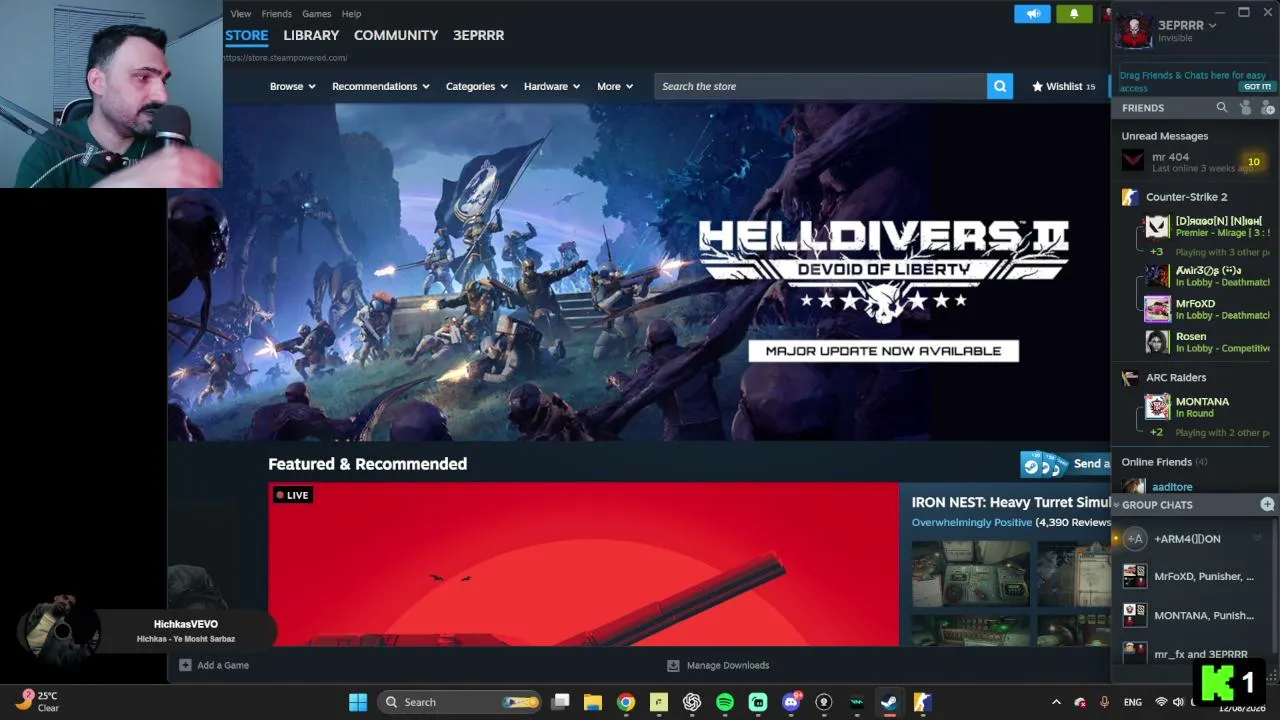1280x720 pixels.
Task: Open aaditore under Online Friends
Action: 1172,487
